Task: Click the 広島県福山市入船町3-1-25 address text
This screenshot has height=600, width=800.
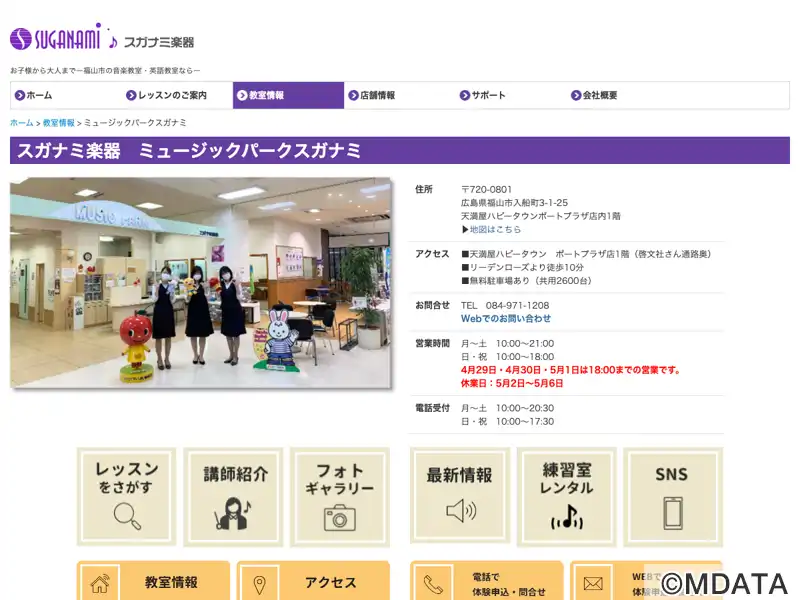Action: click(514, 203)
